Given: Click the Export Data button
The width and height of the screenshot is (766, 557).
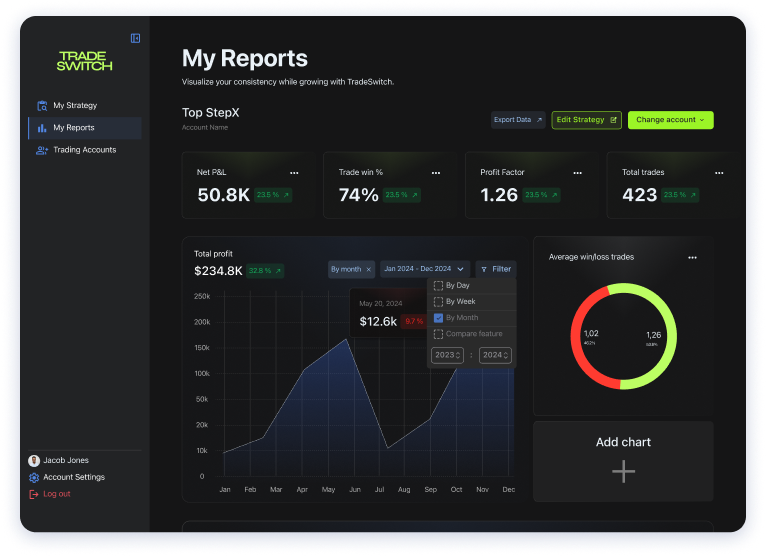Looking at the screenshot, I should 518,120.
